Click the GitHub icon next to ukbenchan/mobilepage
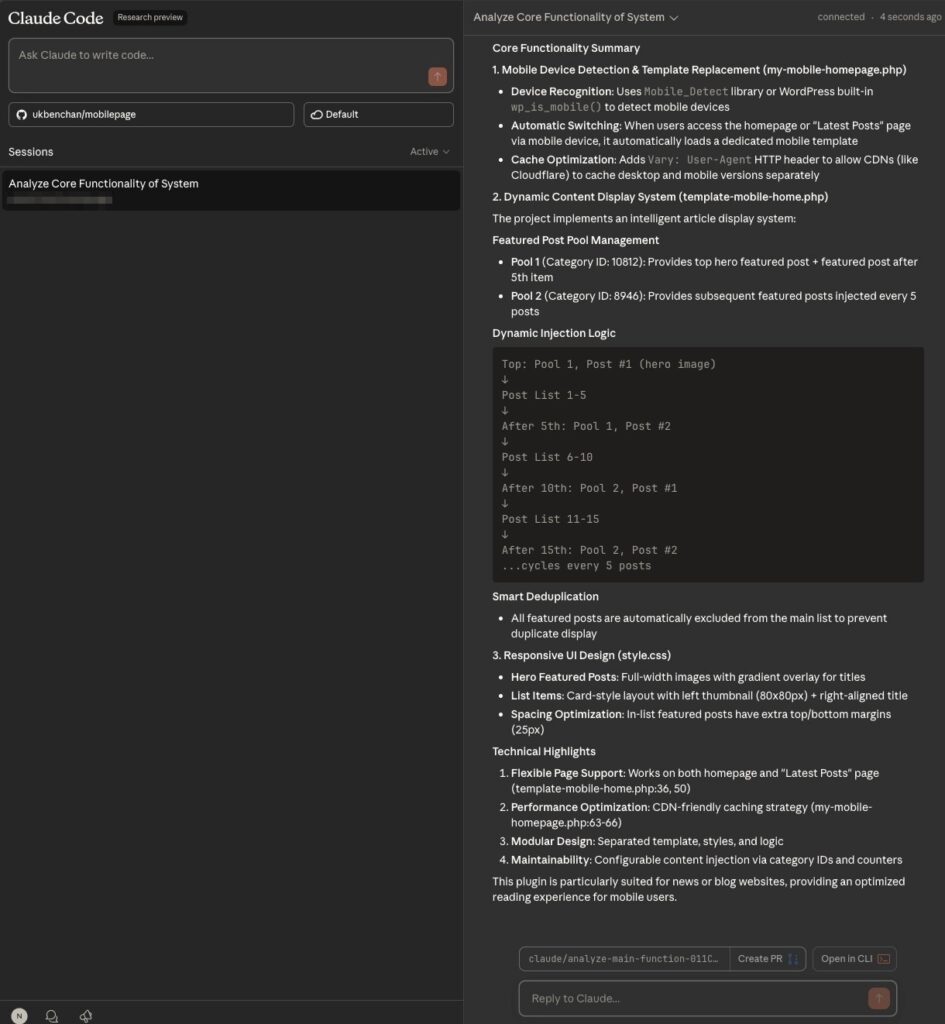Viewport: 945px width, 1024px height. coord(22,115)
